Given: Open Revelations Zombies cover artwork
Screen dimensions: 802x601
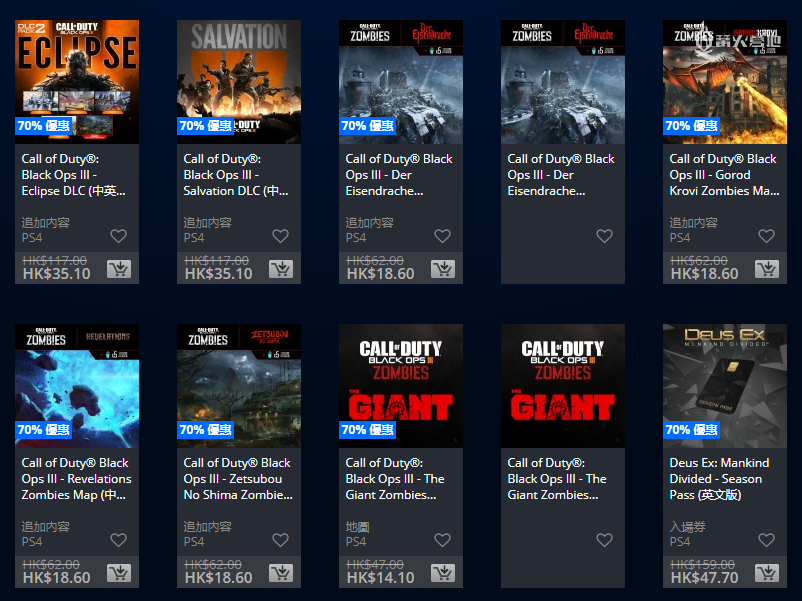Looking at the screenshot, I should point(77,386).
